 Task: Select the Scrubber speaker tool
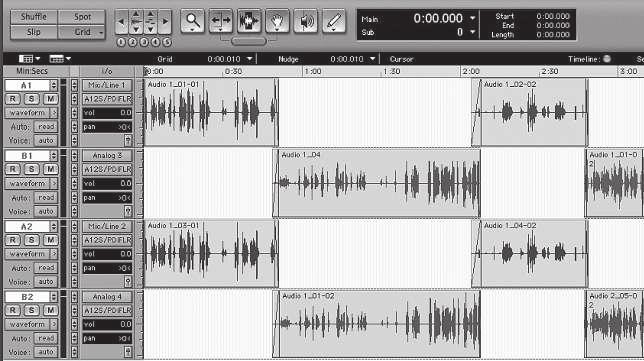(x=306, y=21)
